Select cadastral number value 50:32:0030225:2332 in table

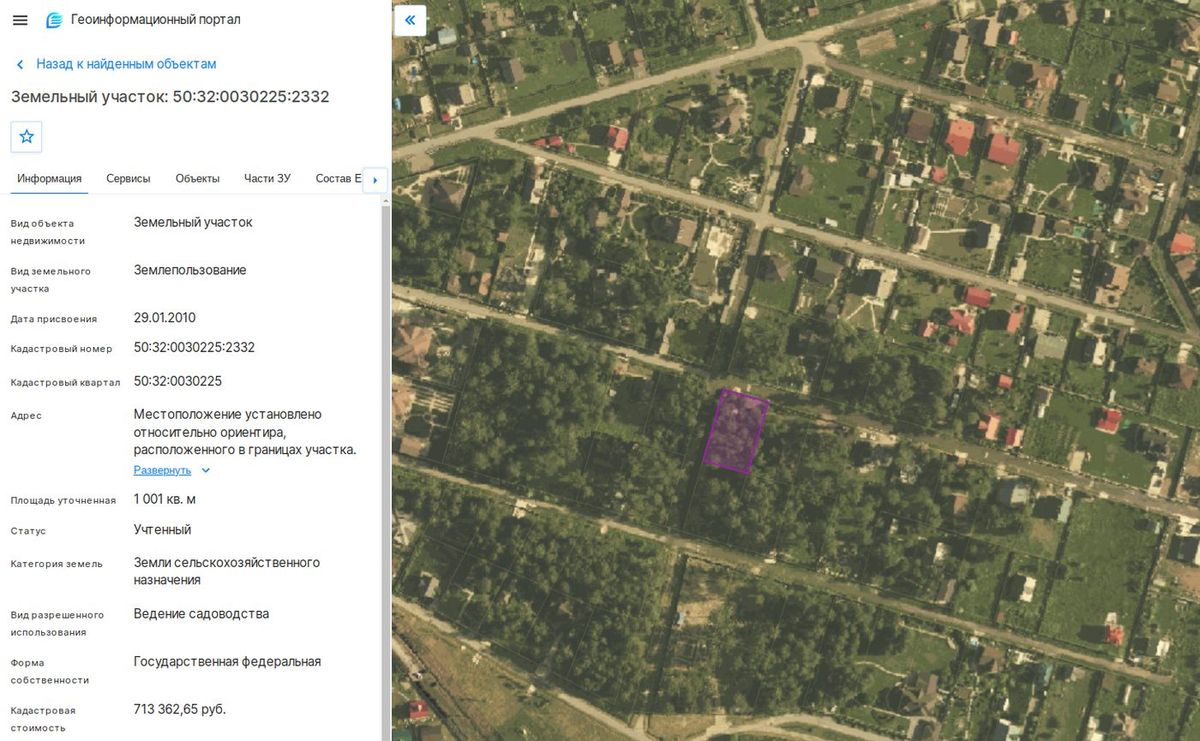[194, 348]
